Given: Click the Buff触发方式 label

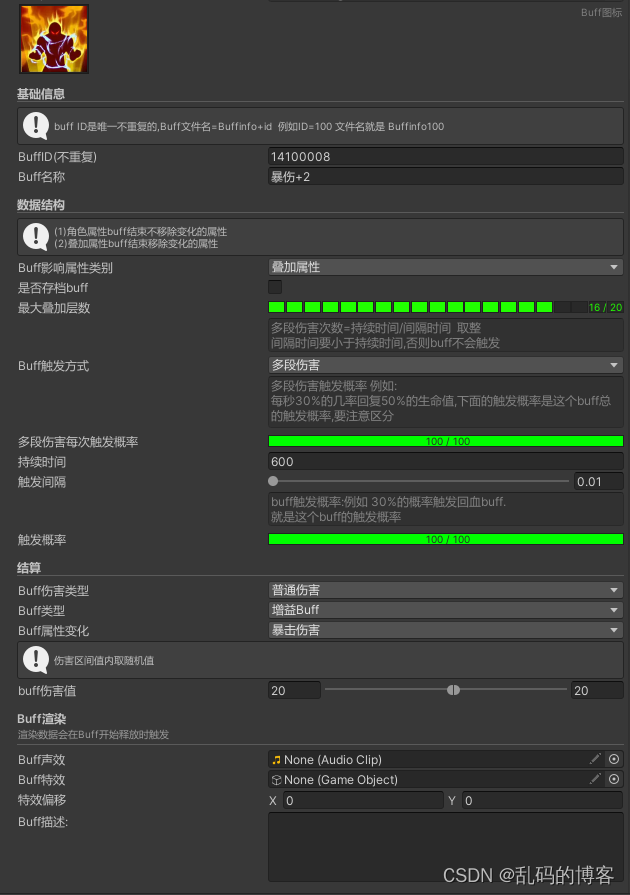Looking at the screenshot, I should 54,366.
